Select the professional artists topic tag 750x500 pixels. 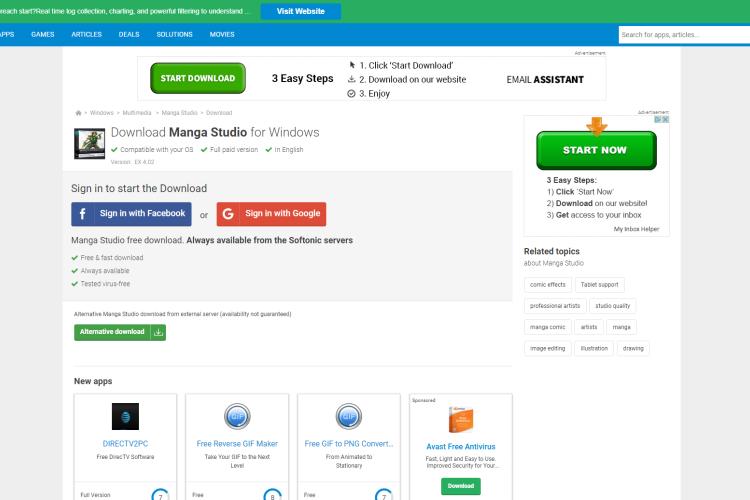coord(555,306)
